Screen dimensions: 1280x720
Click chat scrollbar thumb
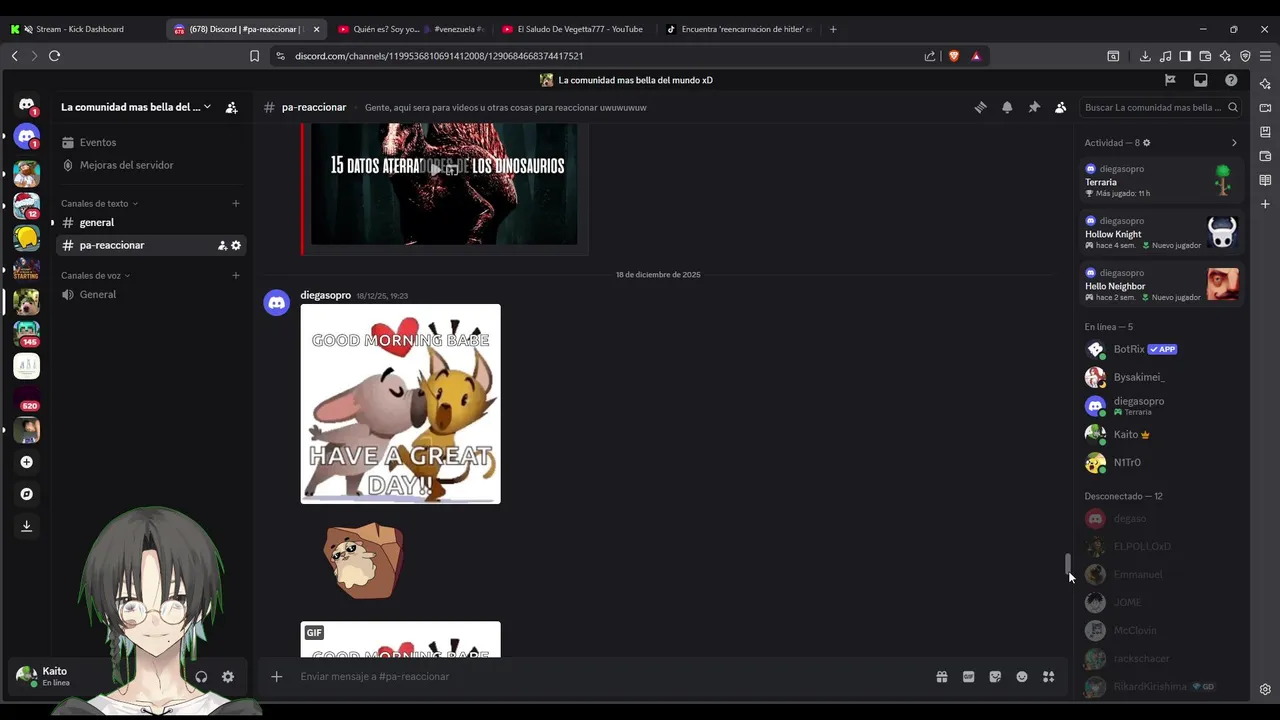(1067, 564)
